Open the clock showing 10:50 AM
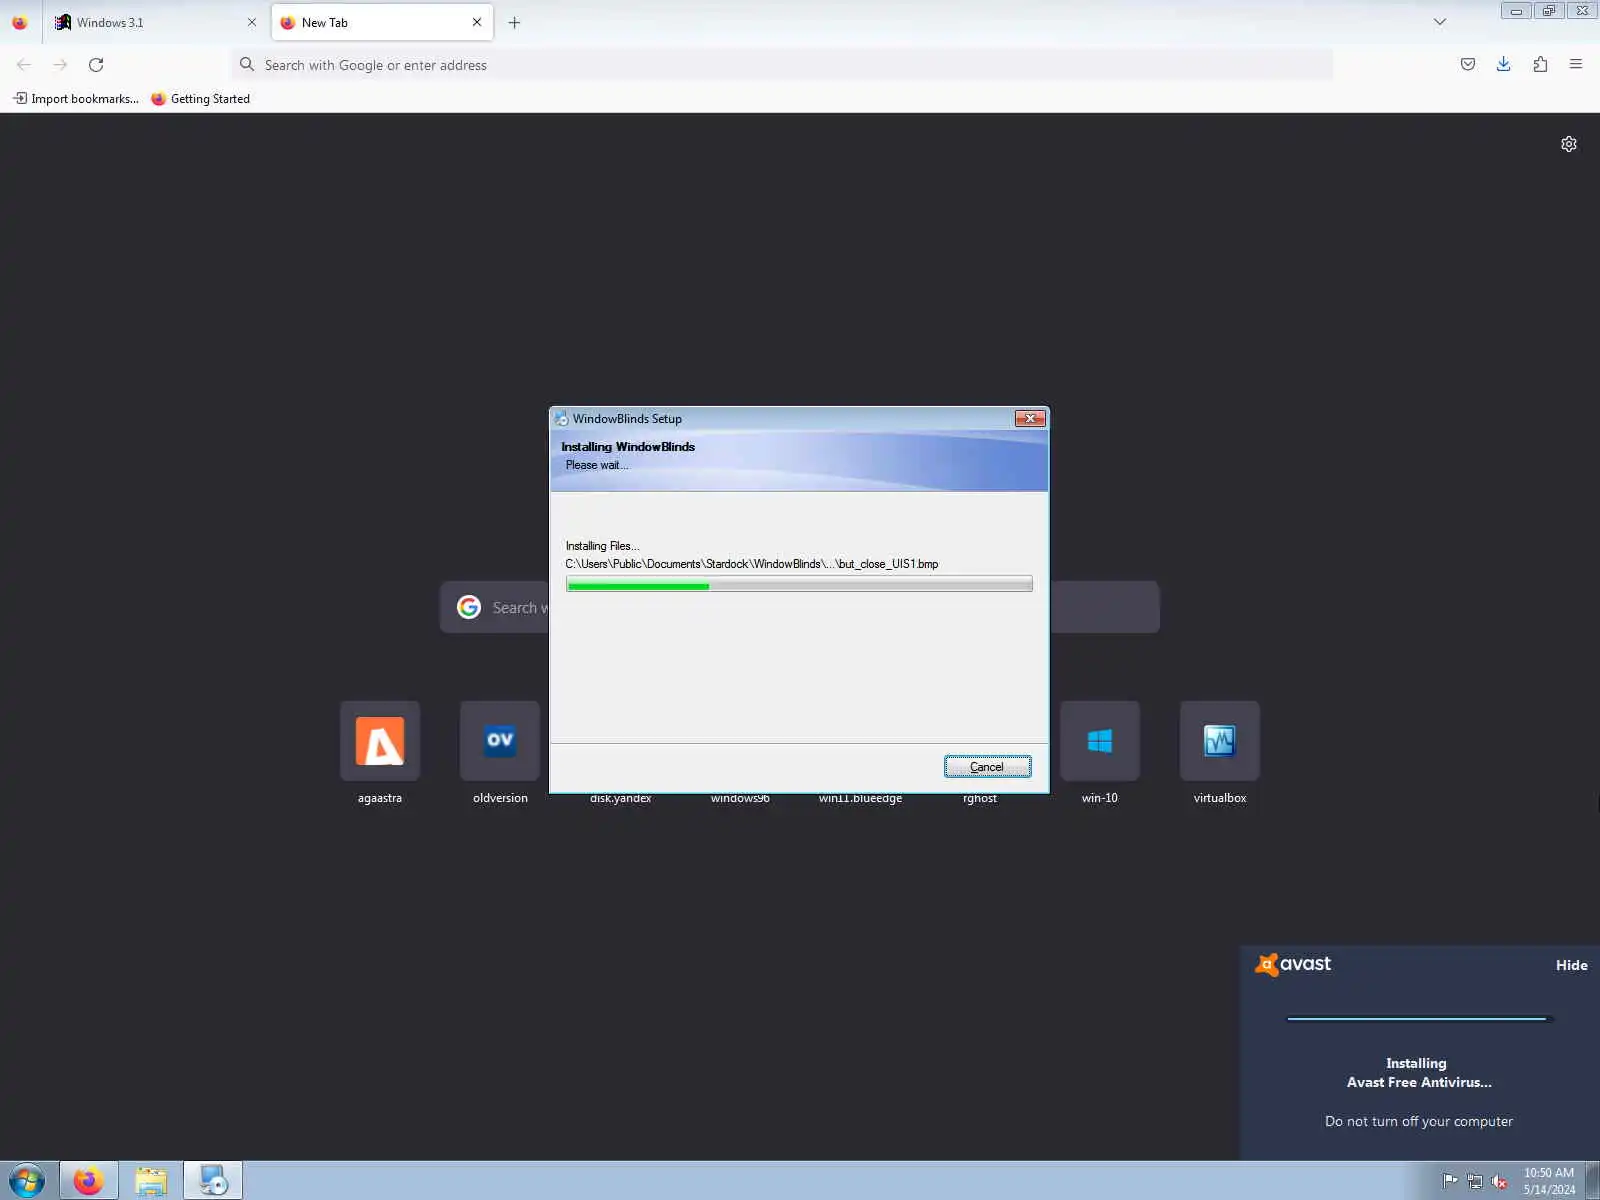The image size is (1600, 1200). click(x=1549, y=1181)
